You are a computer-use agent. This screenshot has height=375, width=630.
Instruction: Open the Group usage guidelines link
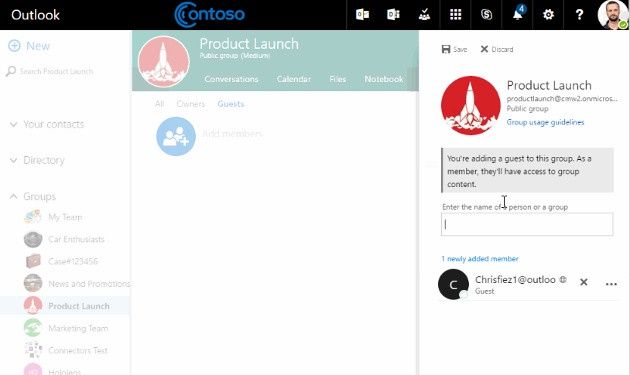click(545, 122)
